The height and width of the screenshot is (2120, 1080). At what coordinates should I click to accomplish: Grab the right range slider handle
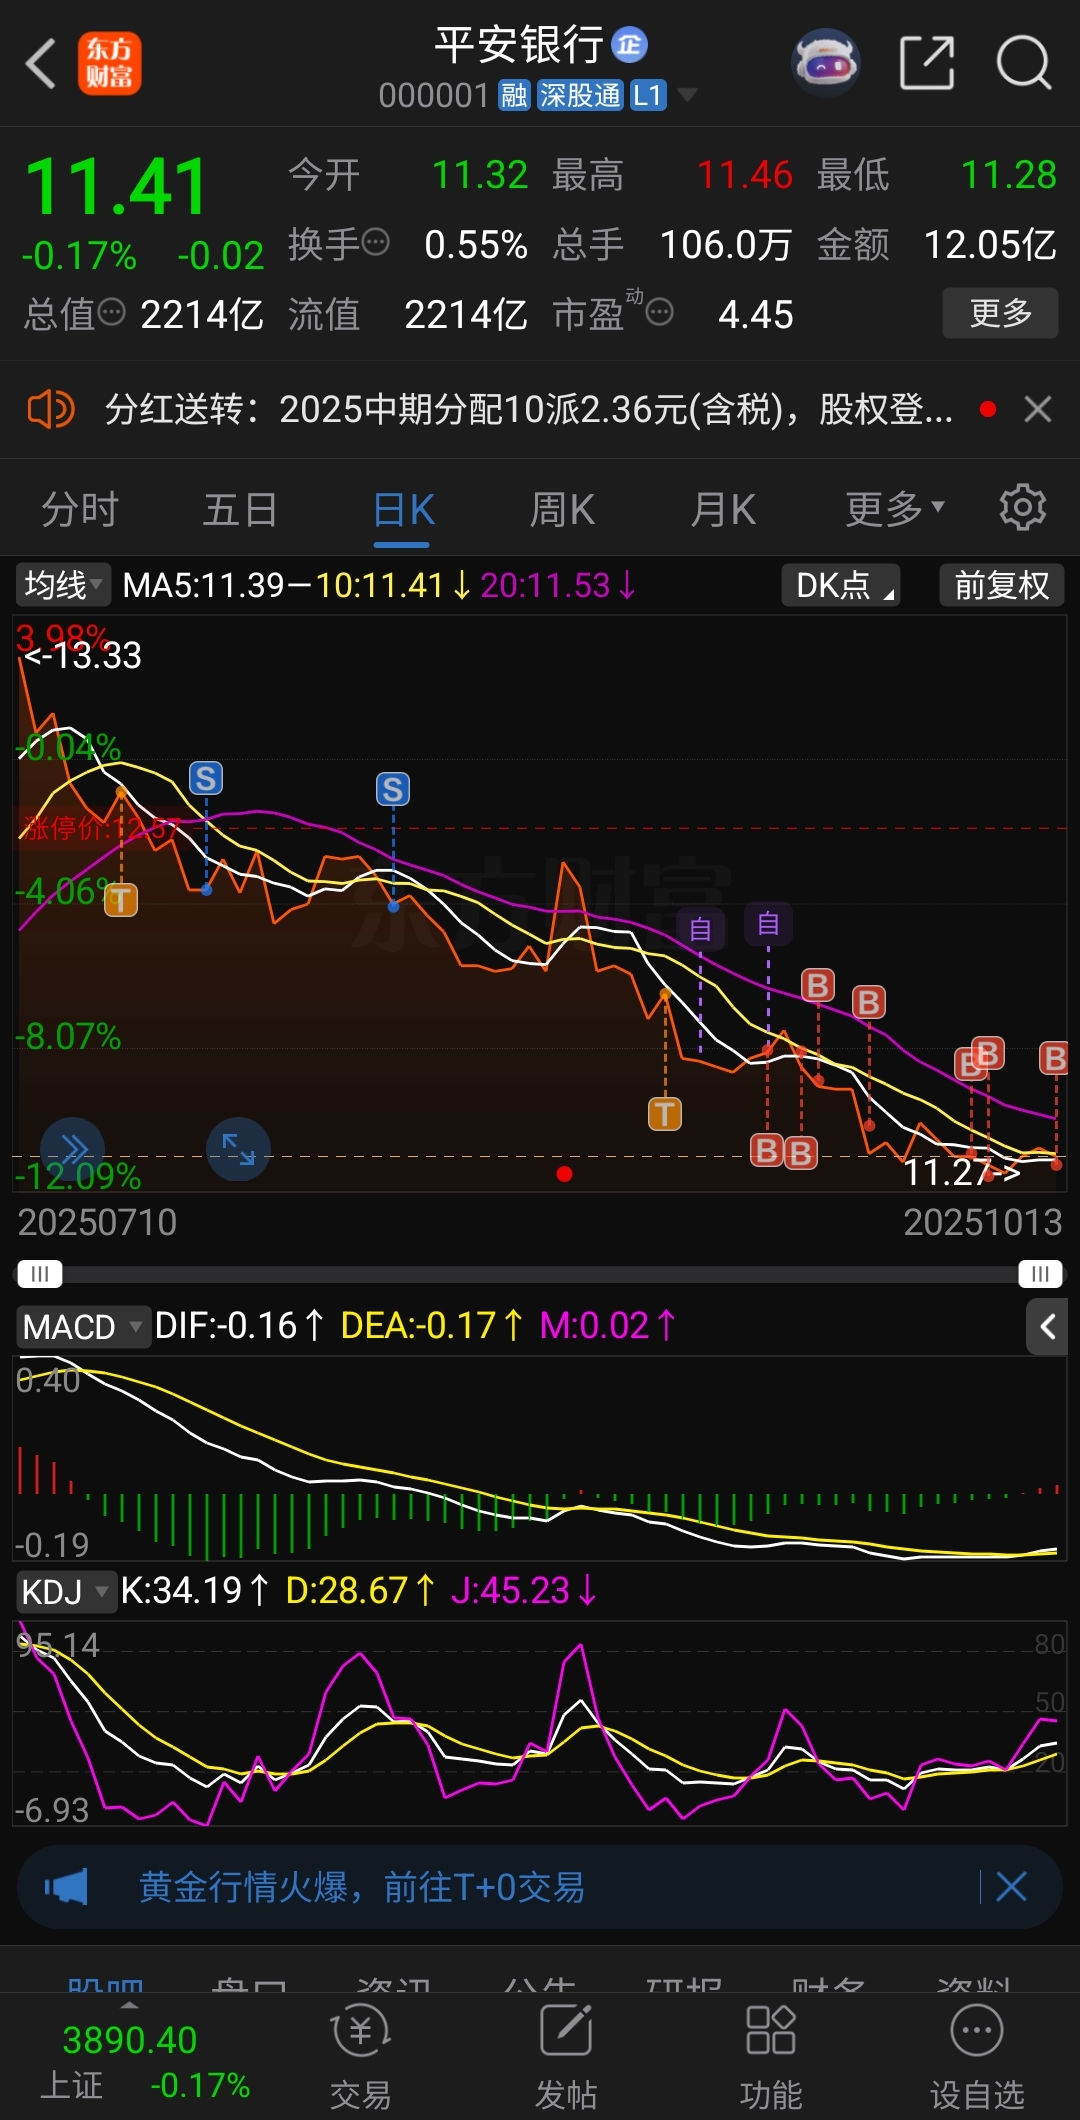tap(1040, 1274)
